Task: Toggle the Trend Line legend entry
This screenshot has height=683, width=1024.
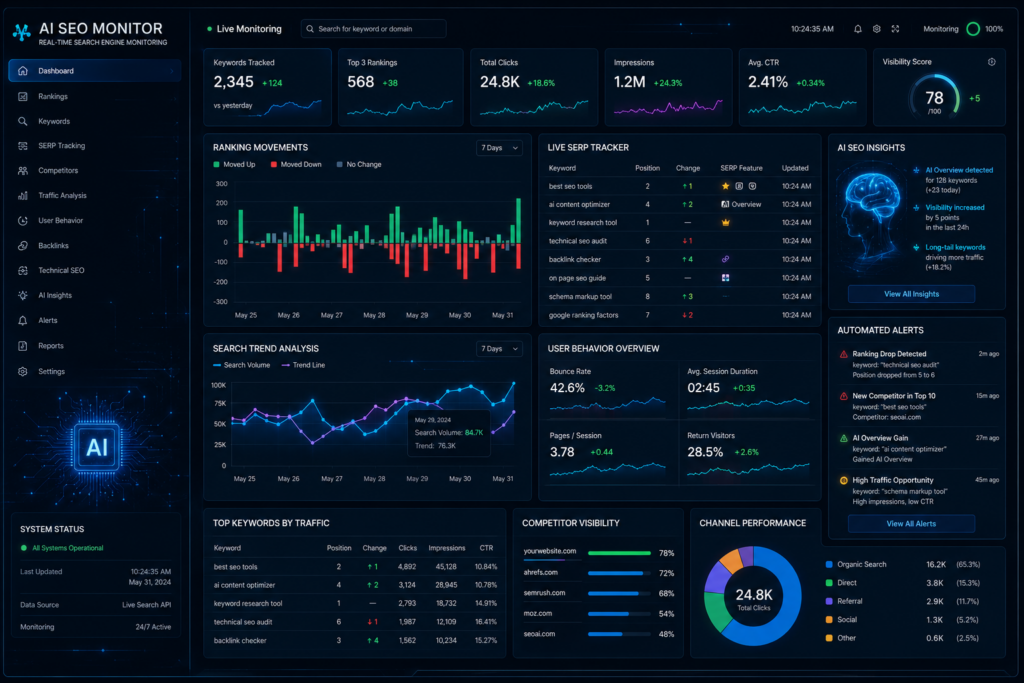Action: (303, 365)
